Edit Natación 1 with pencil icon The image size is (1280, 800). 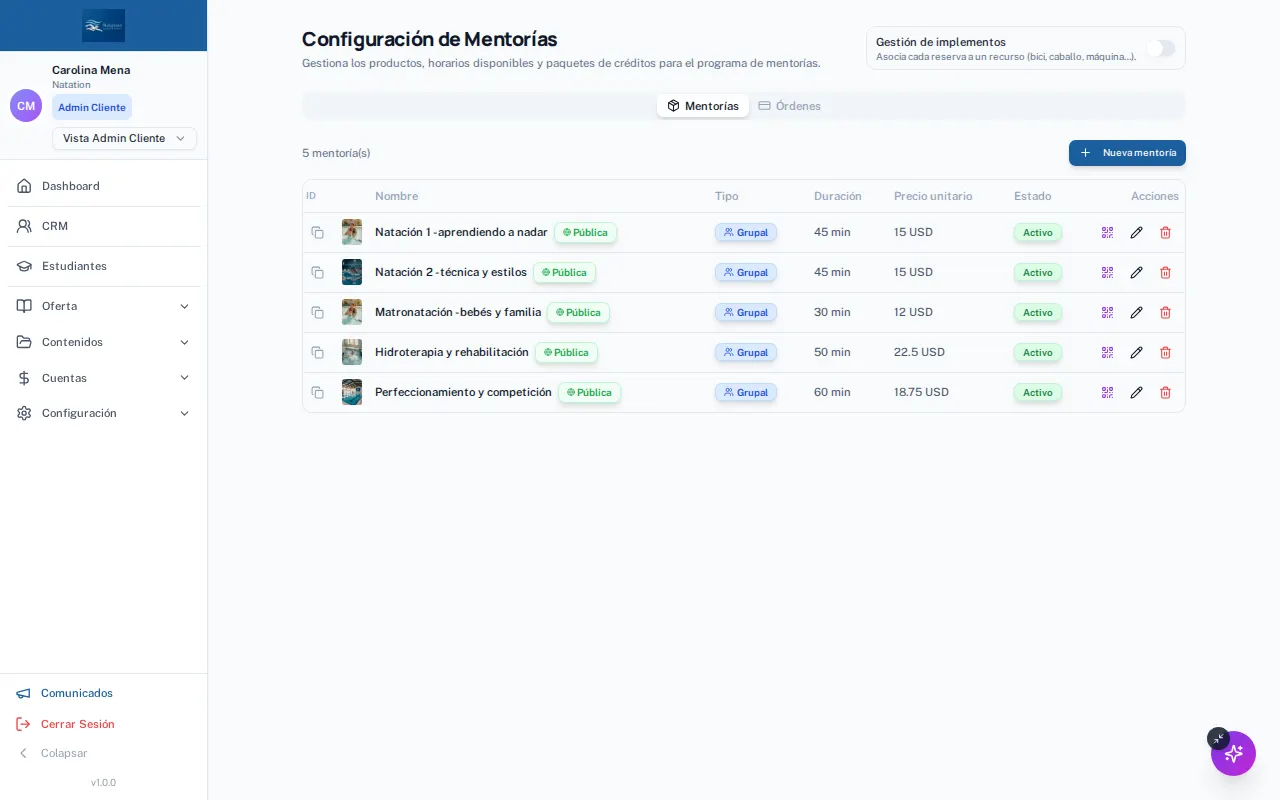coord(1136,232)
